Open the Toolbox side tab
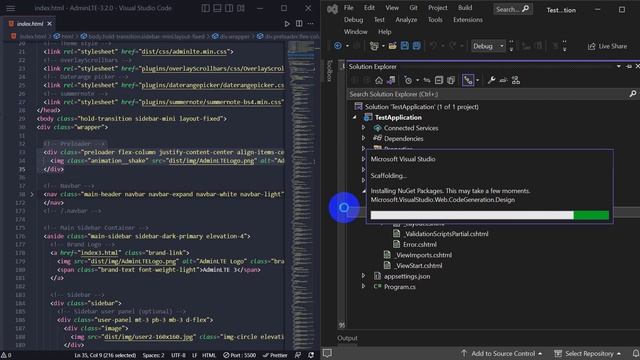The height and width of the screenshot is (360, 640). click(330, 70)
